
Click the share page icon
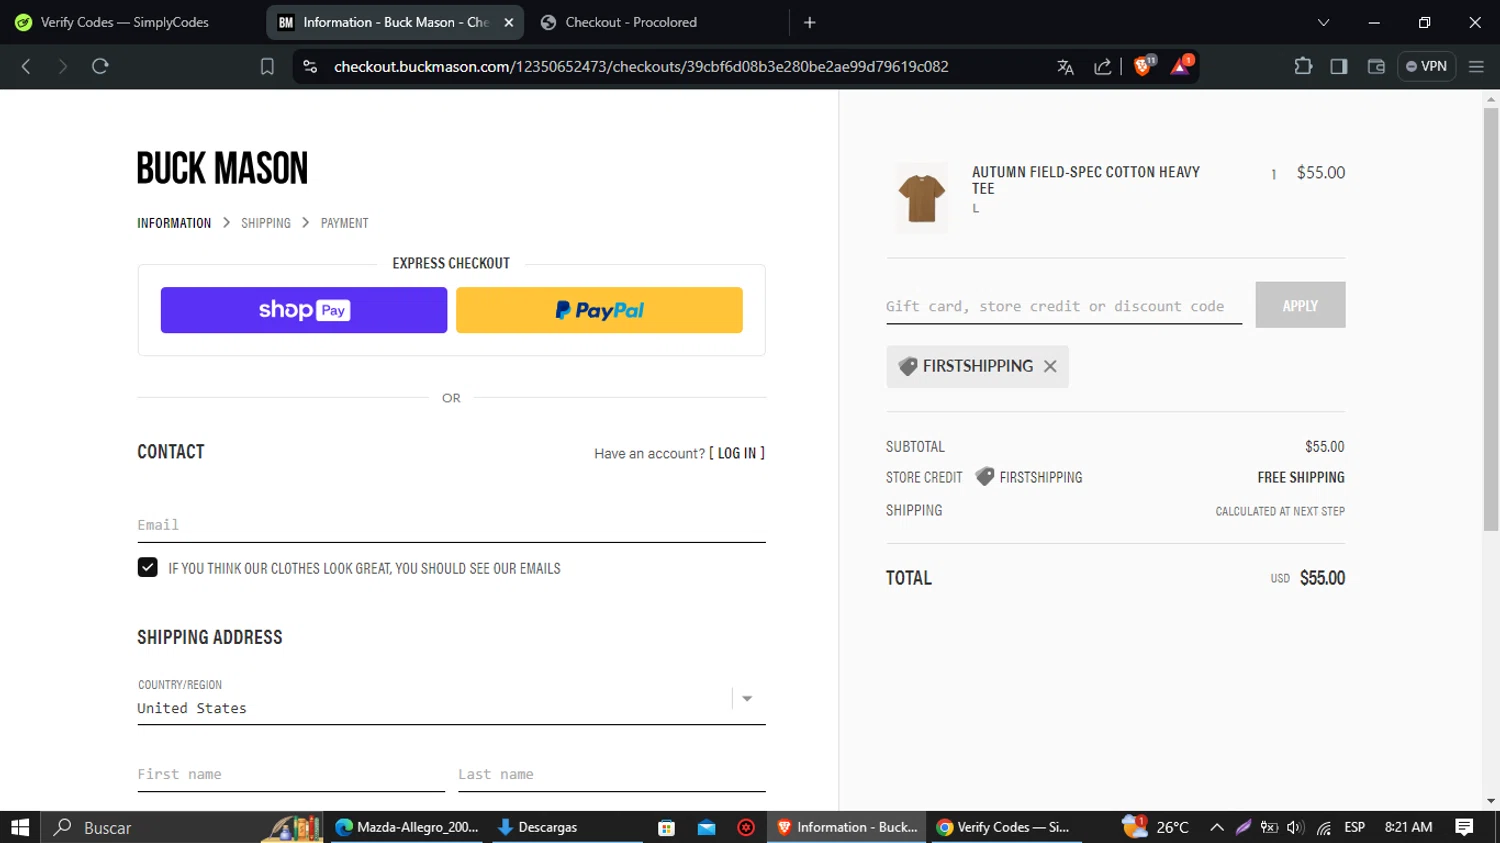1103,67
